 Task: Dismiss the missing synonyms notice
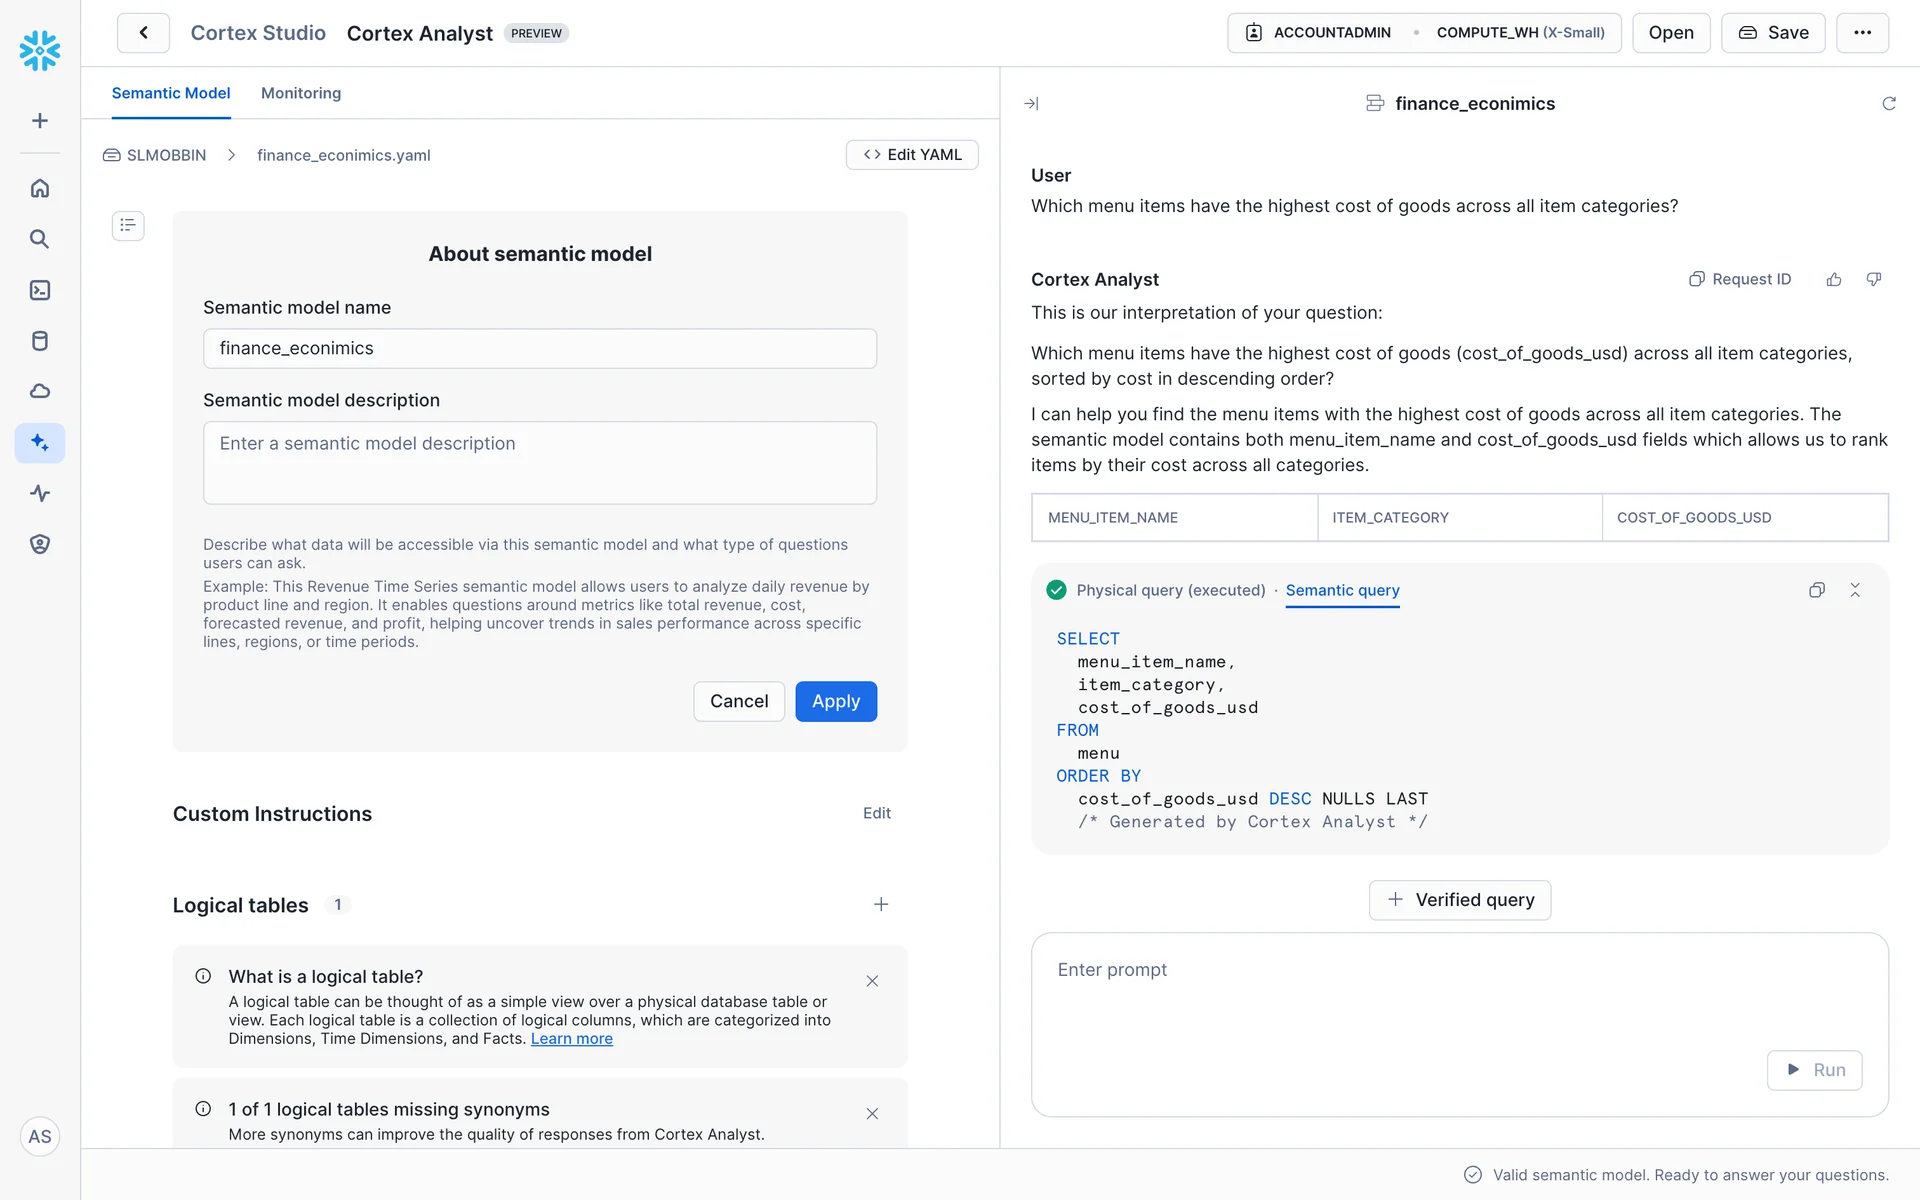click(x=872, y=1113)
